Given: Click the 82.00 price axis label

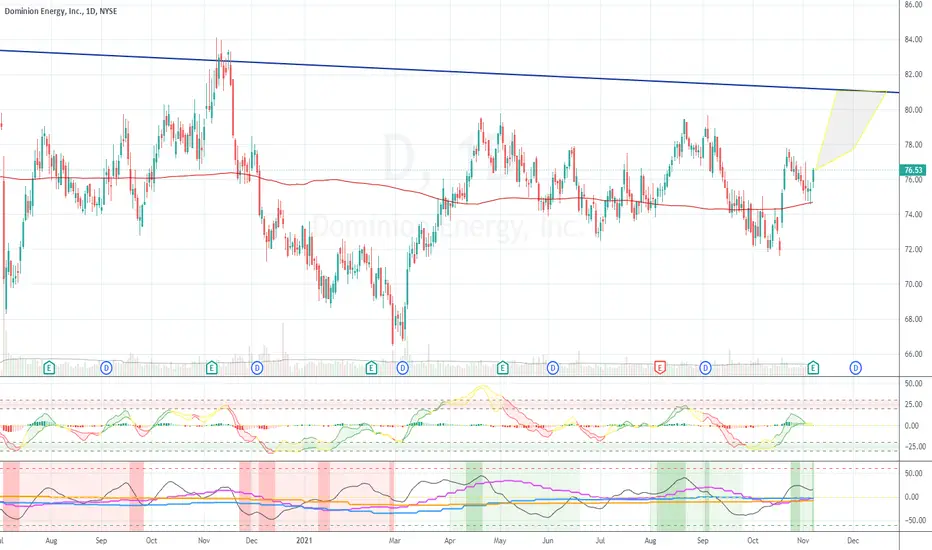Looking at the screenshot, I should [x=913, y=75].
